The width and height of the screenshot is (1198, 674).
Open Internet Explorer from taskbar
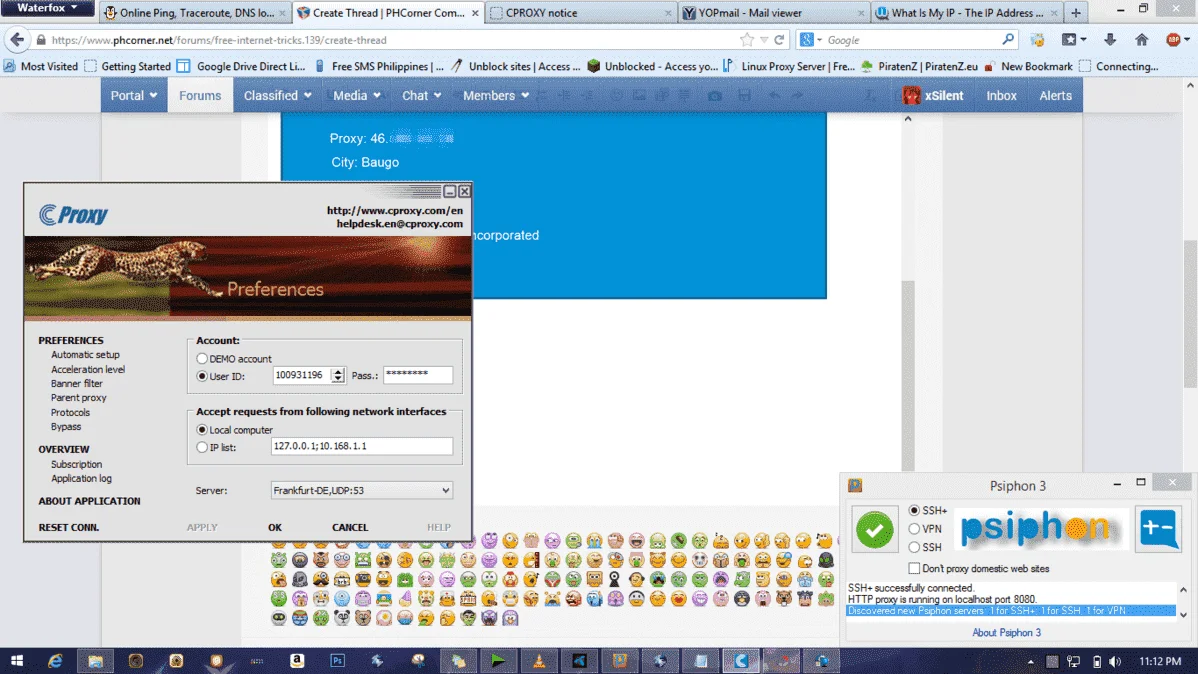click(x=55, y=661)
